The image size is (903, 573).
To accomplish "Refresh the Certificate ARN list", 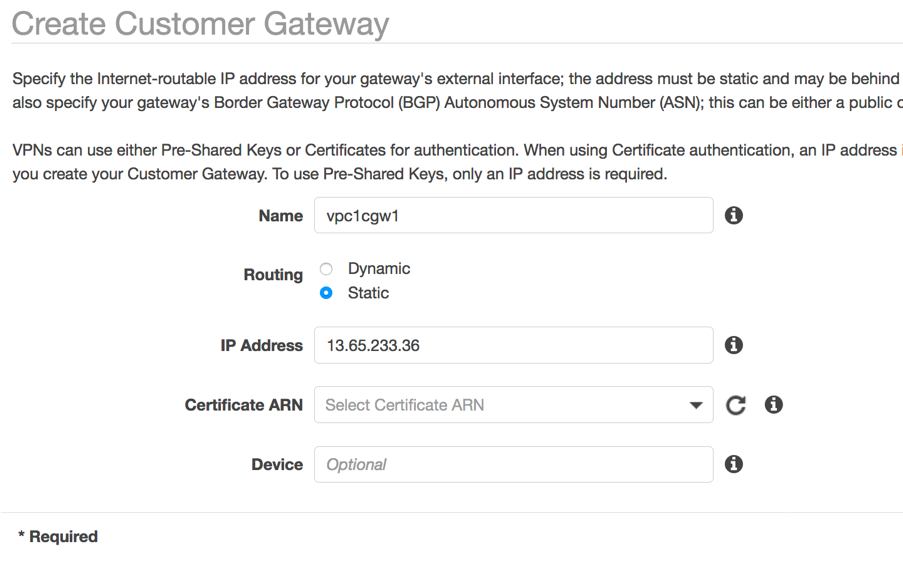I will [x=735, y=405].
